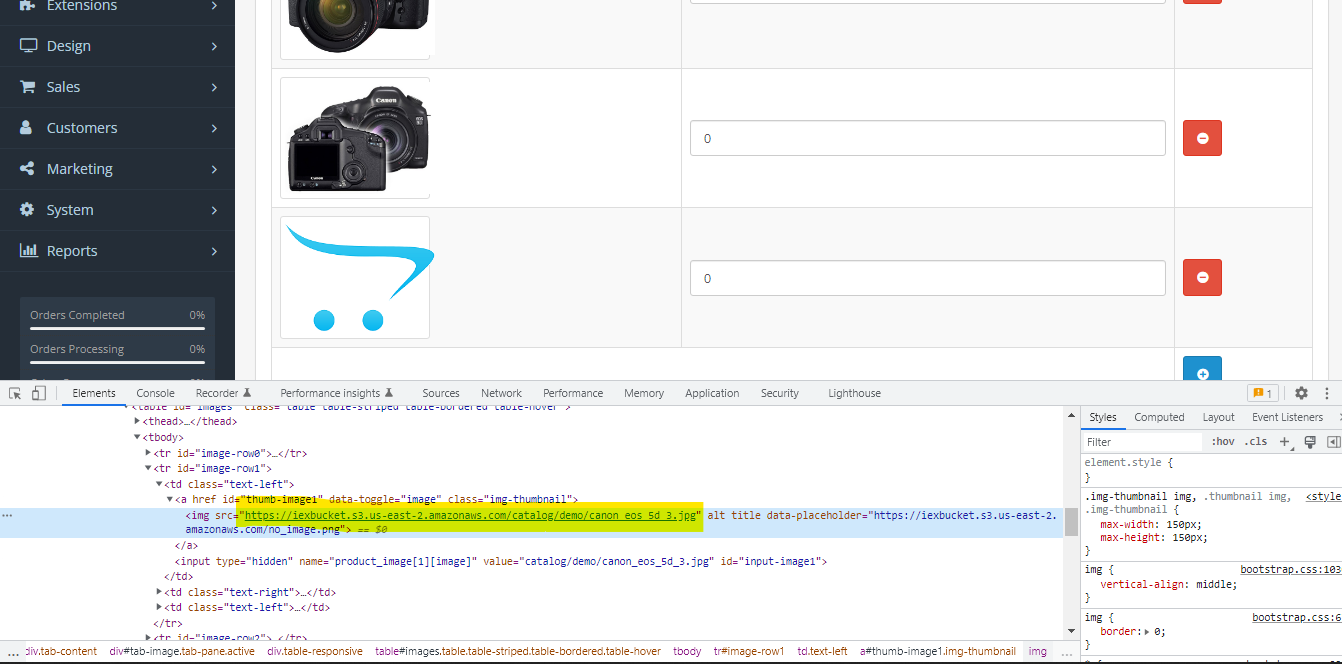
Task: Toggle the :hov element state button
Action: pos(1222,441)
